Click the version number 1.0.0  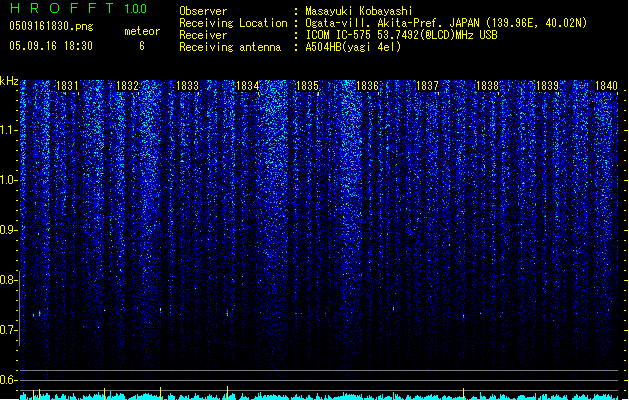click(x=136, y=9)
